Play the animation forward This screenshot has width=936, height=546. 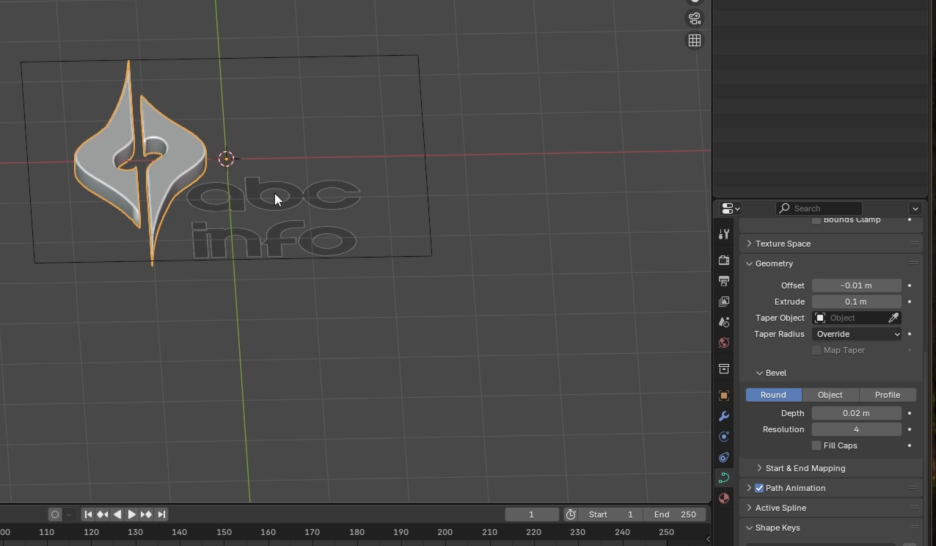click(131, 514)
